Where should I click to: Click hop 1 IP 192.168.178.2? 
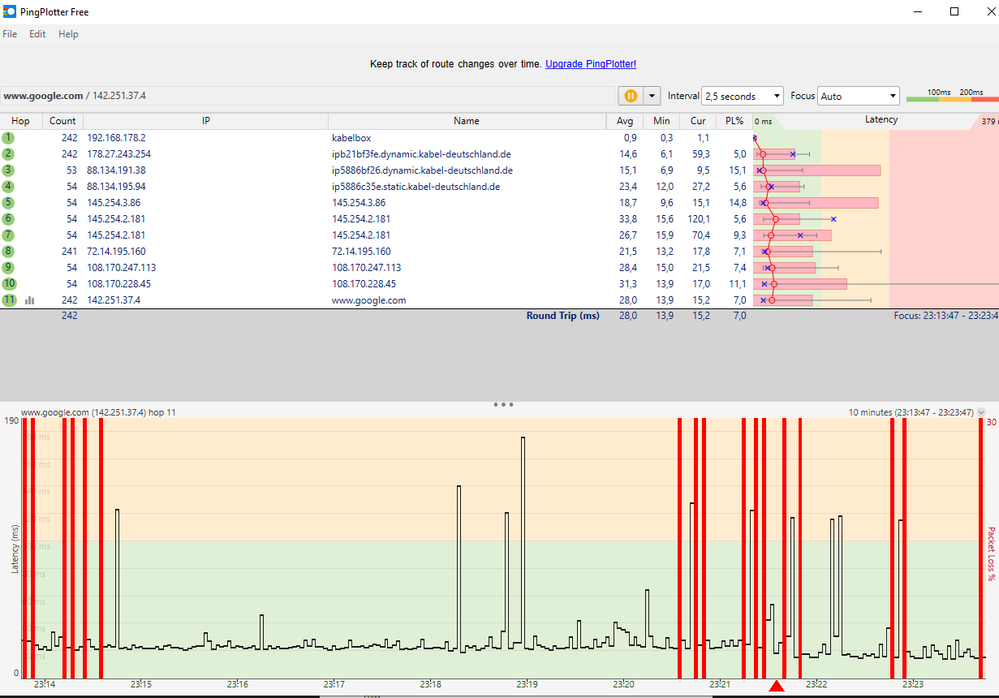point(116,138)
